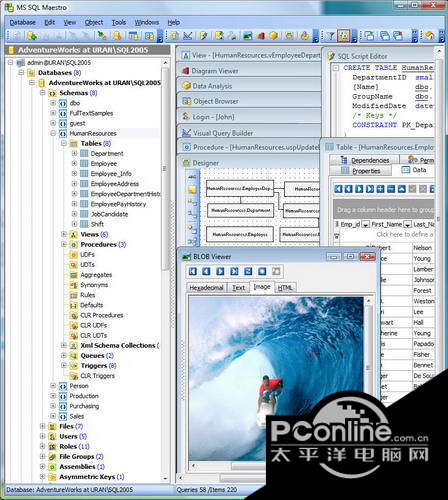Click the red diagram chart icon in toolbar
This screenshot has height=500, width=448.
261,35
